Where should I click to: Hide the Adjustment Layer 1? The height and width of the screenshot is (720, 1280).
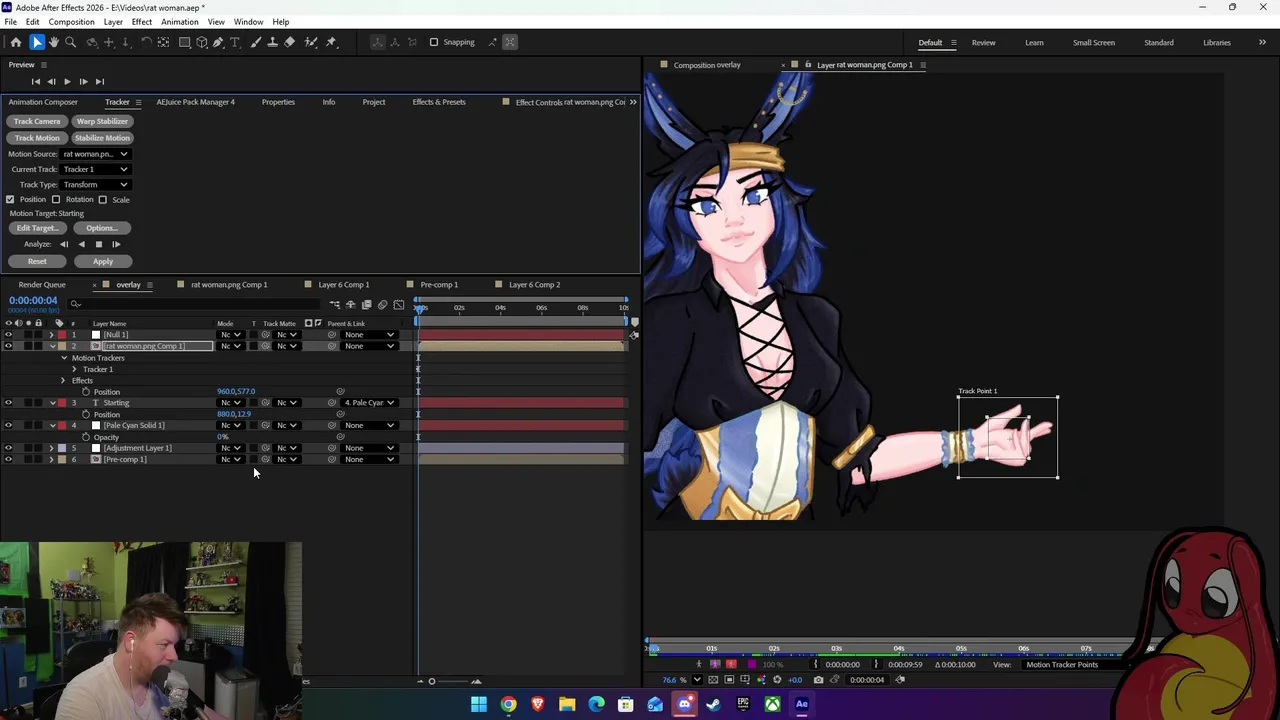(x=8, y=448)
